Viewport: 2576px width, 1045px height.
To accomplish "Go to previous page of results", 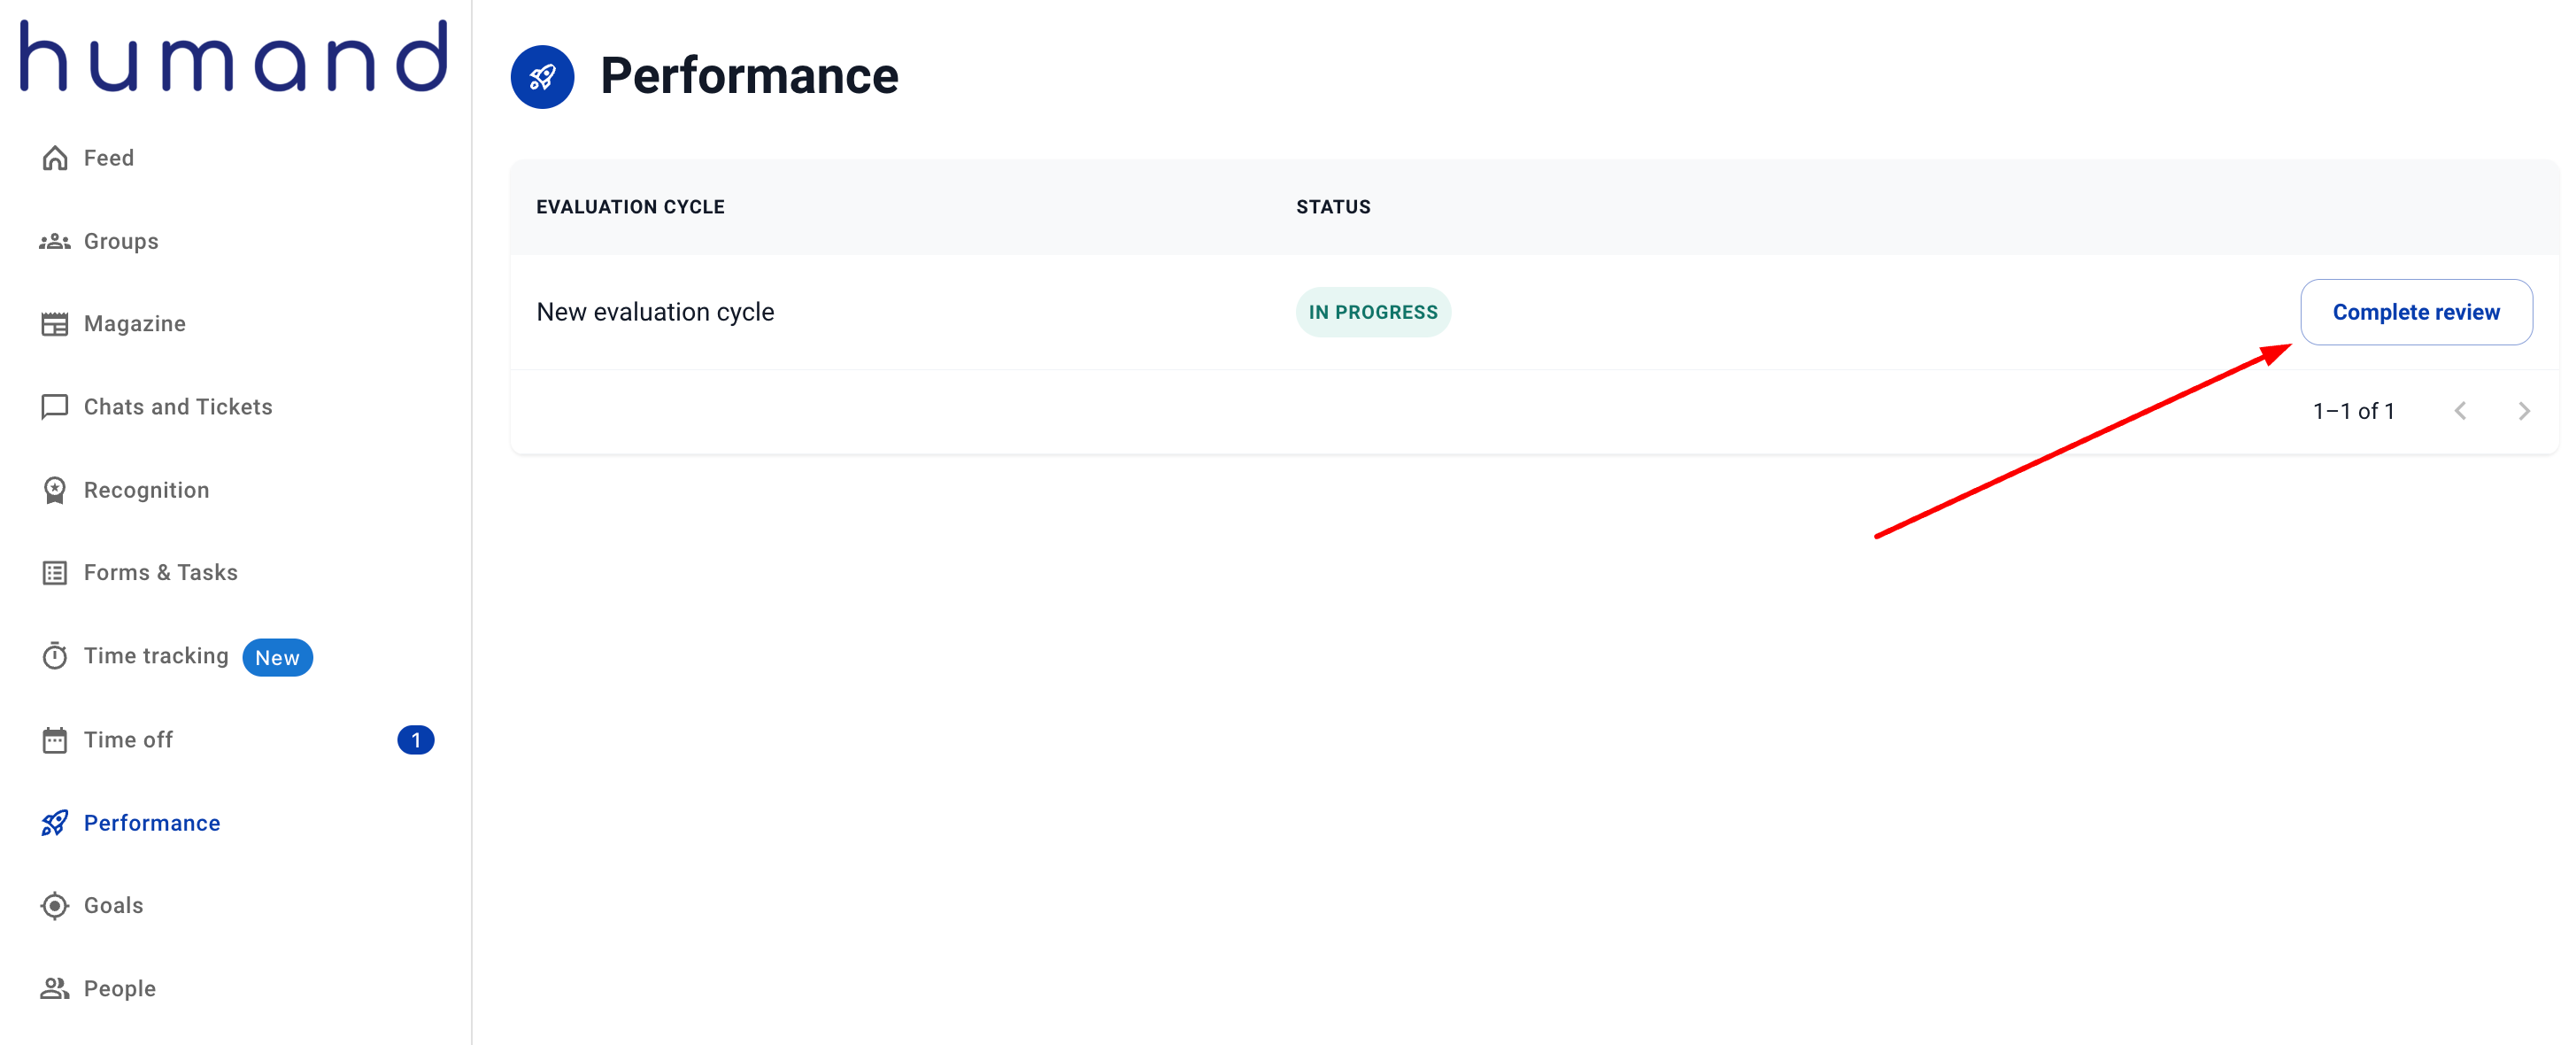I will [x=2460, y=411].
